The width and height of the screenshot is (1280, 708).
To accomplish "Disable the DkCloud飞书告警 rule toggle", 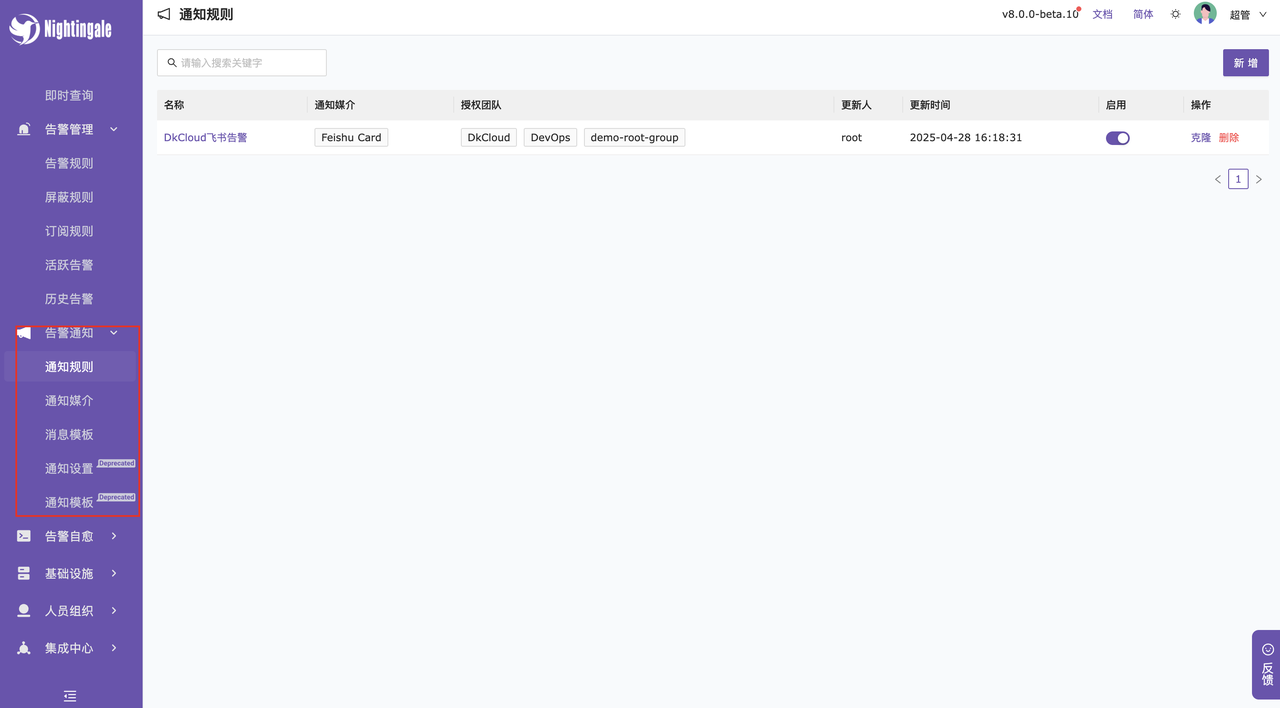I will 1117,138.
